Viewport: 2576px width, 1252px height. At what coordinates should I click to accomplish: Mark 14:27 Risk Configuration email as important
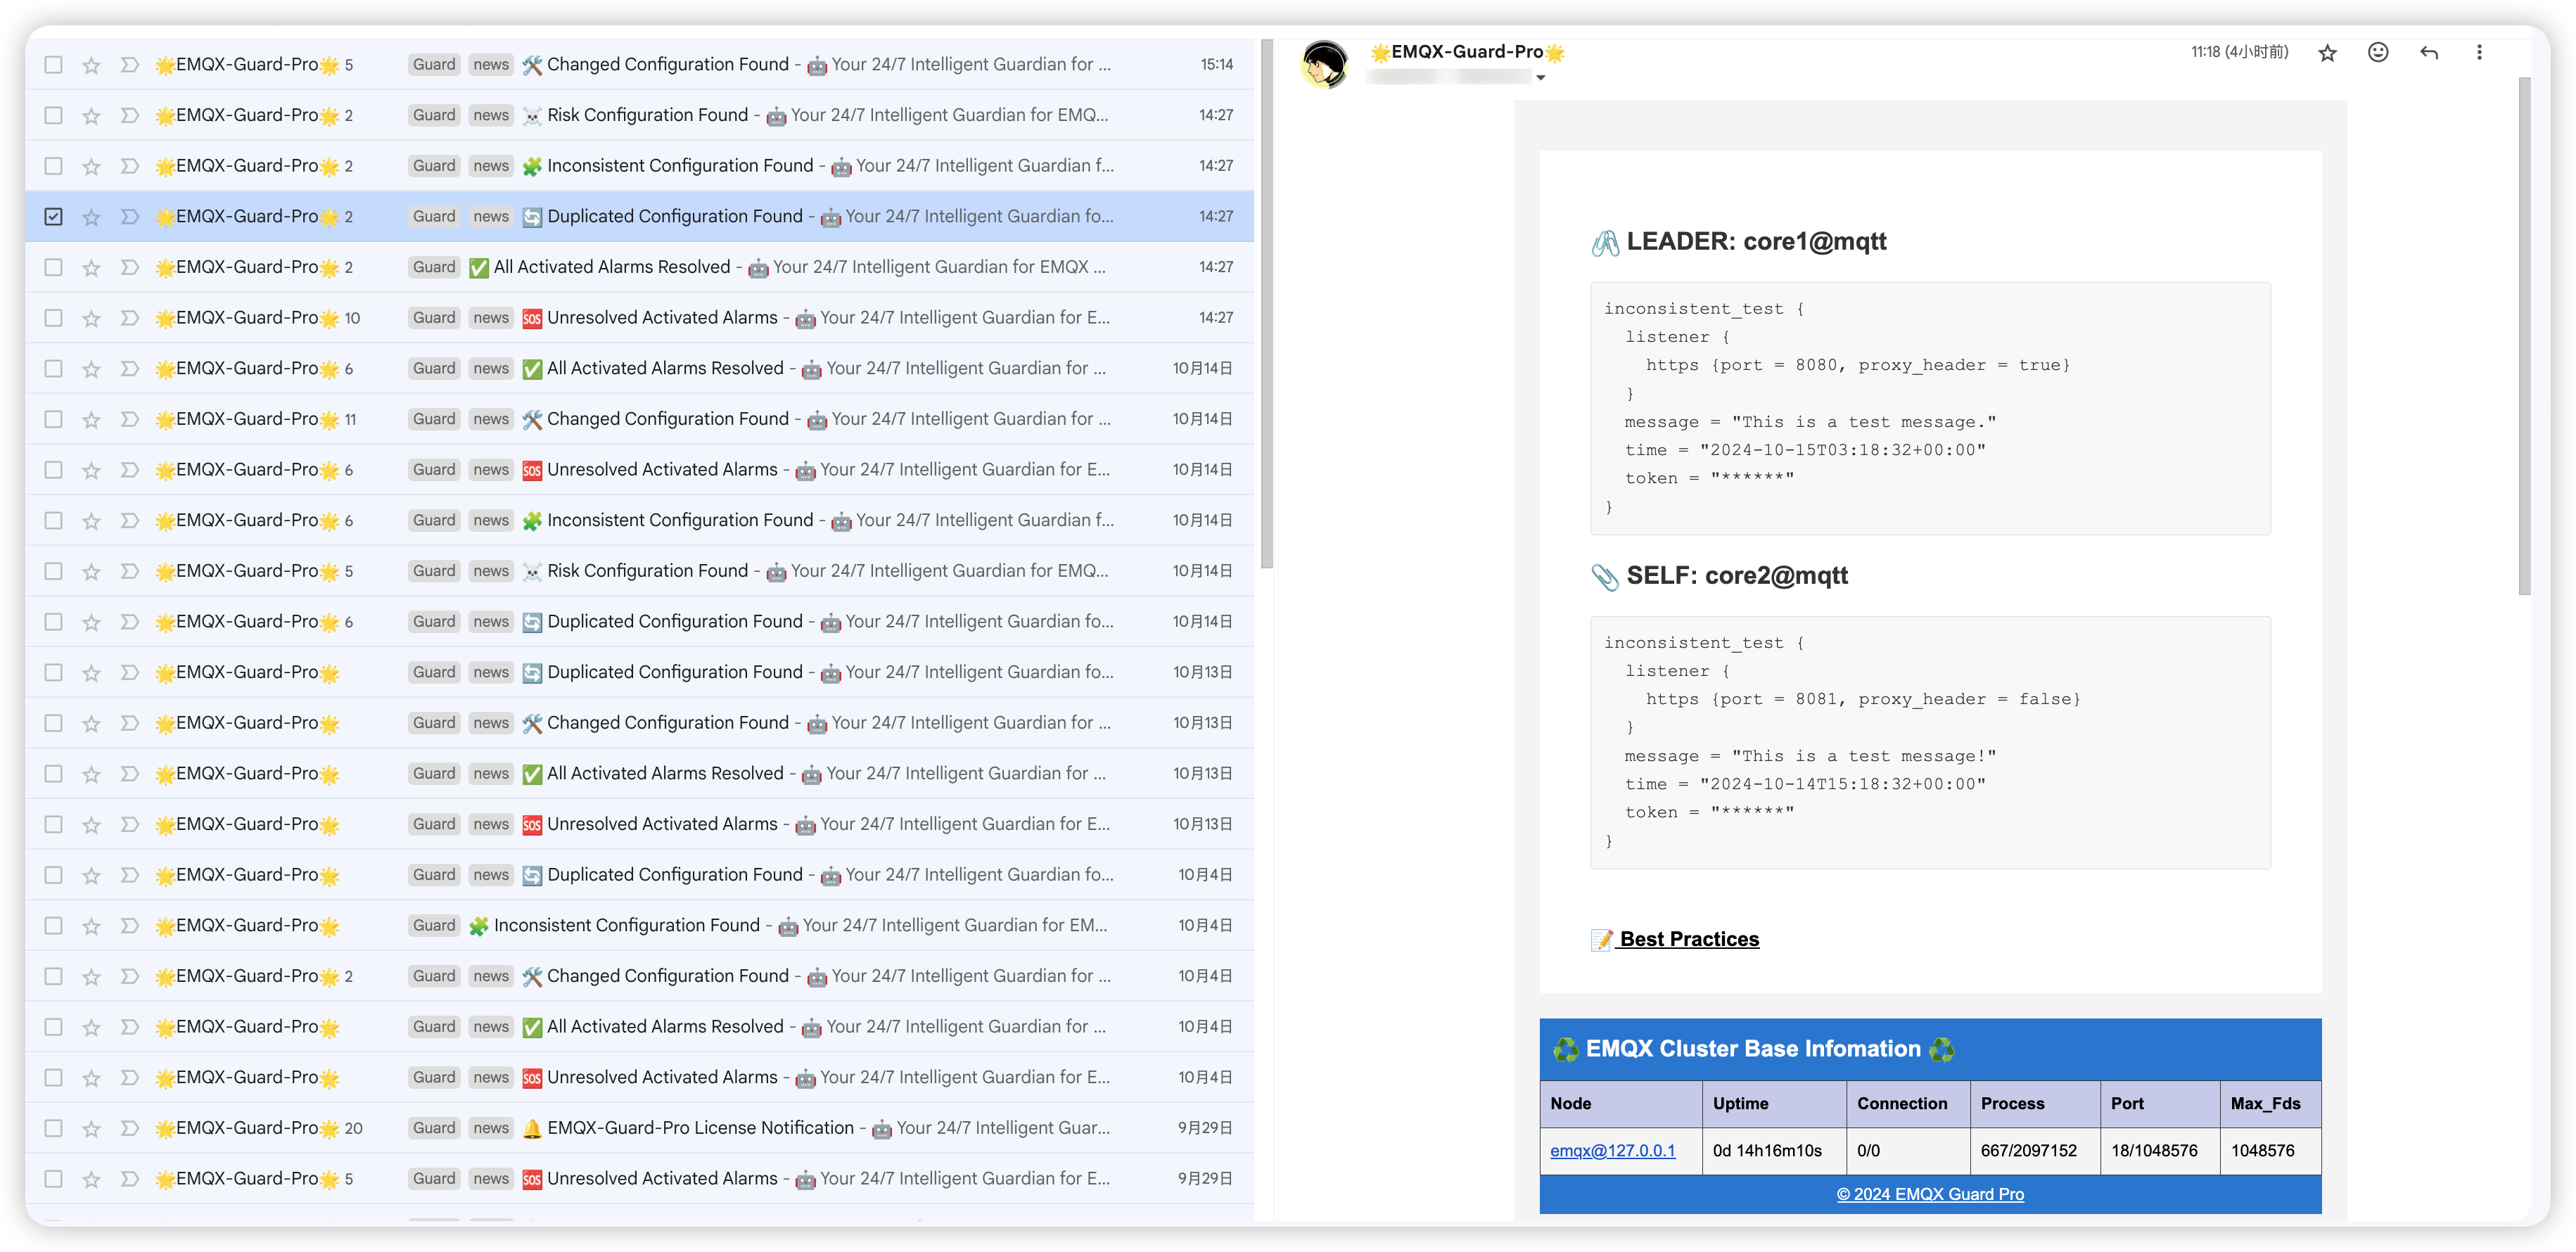coord(129,116)
